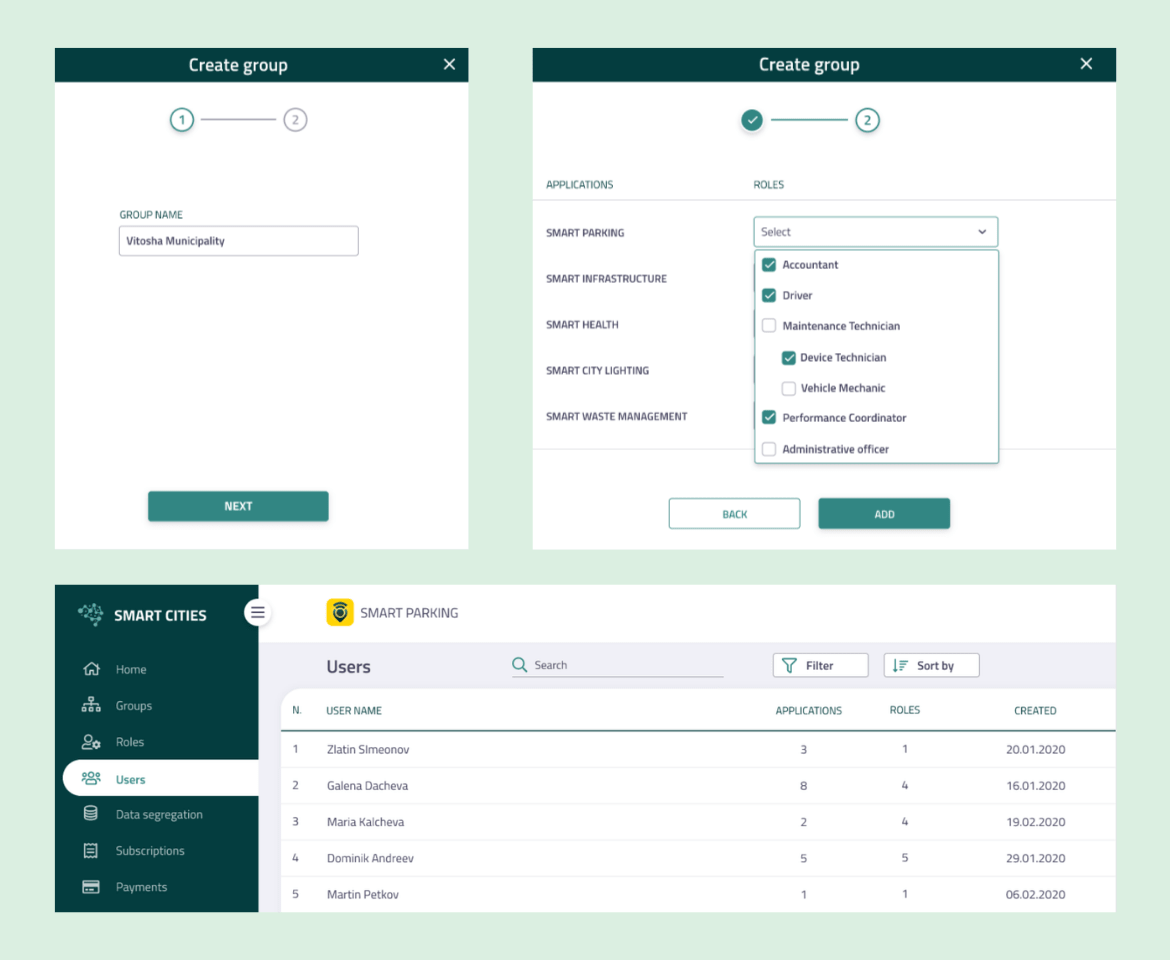Go to step 2 in the group wizard

(x=238, y=506)
